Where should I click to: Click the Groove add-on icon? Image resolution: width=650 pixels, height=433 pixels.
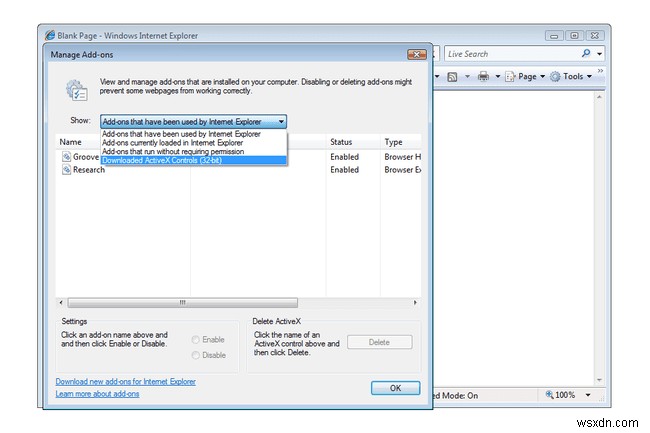click(x=66, y=156)
